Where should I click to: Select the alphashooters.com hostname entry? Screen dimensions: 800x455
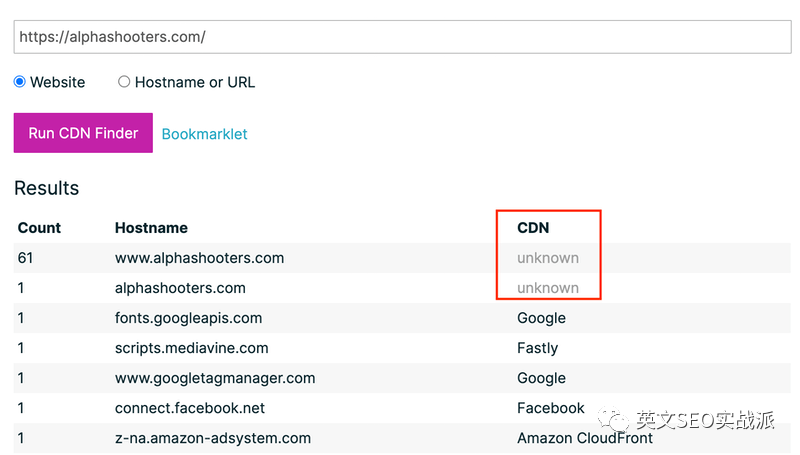coord(180,288)
